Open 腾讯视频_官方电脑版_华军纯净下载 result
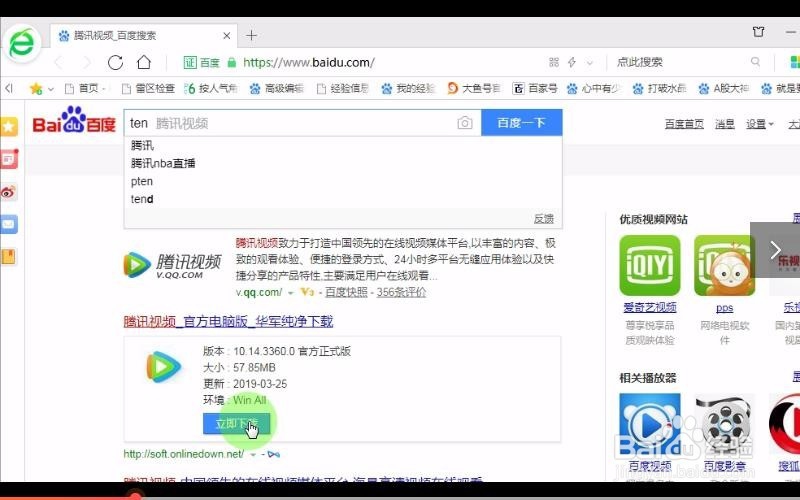This screenshot has height=500, width=800. pyautogui.click(x=228, y=321)
